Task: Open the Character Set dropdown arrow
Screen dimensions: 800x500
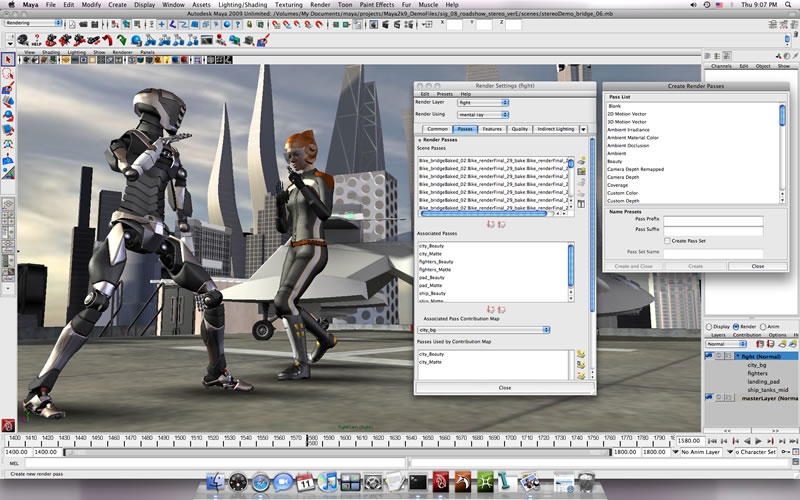Action: tap(730, 452)
